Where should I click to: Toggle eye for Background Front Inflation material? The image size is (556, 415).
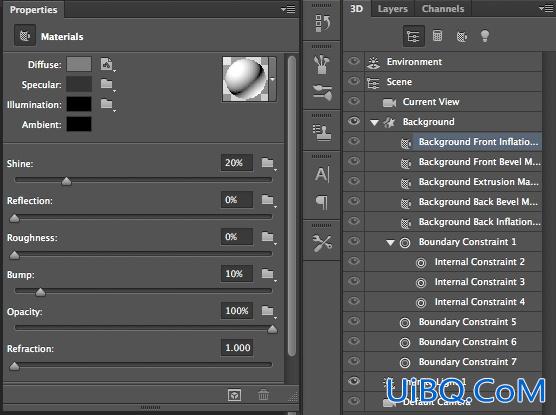(x=354, y=141)
